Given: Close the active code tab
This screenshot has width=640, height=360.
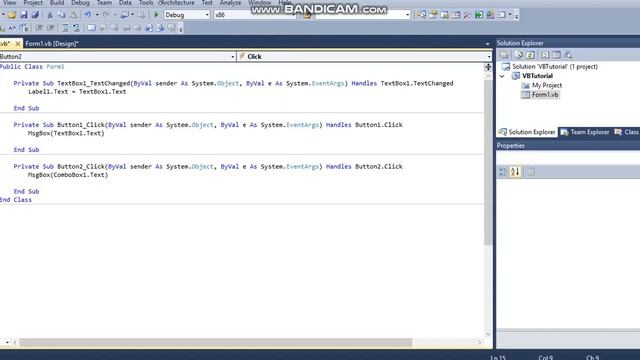Looking at the screenshot, I should coord(18,44).
